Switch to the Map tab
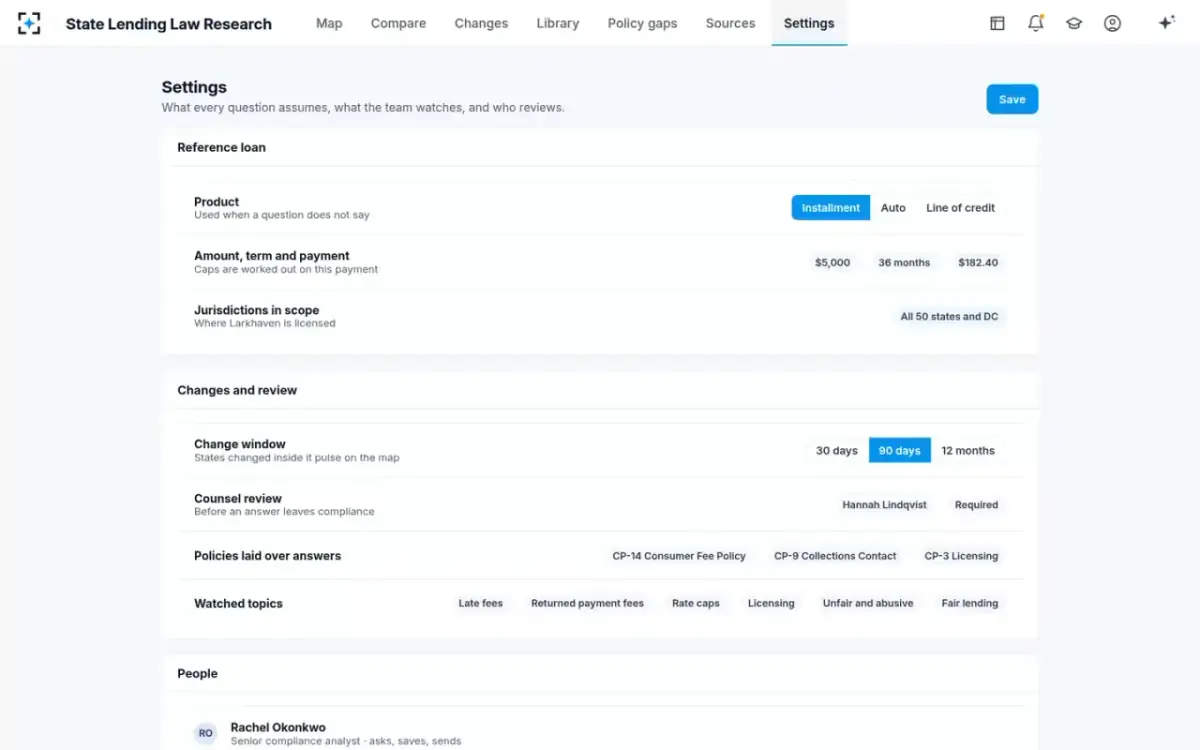 pyautogui.click(x=329, y=23)
